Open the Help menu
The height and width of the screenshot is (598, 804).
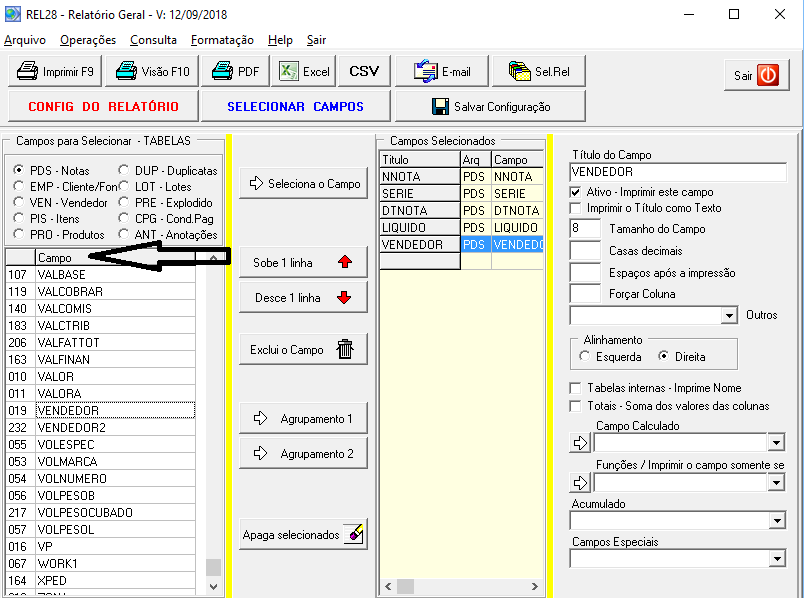pyautogui.click(x=280, y=40)
